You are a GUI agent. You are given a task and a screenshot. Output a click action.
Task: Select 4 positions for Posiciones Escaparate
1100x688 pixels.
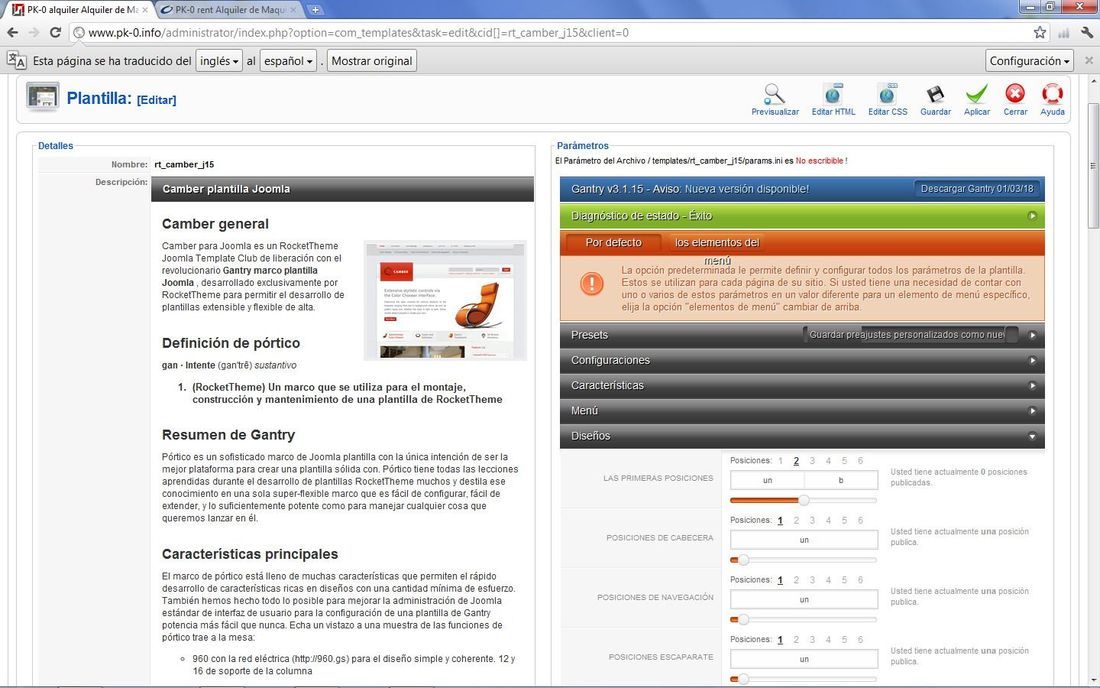[x=829, y=640]
